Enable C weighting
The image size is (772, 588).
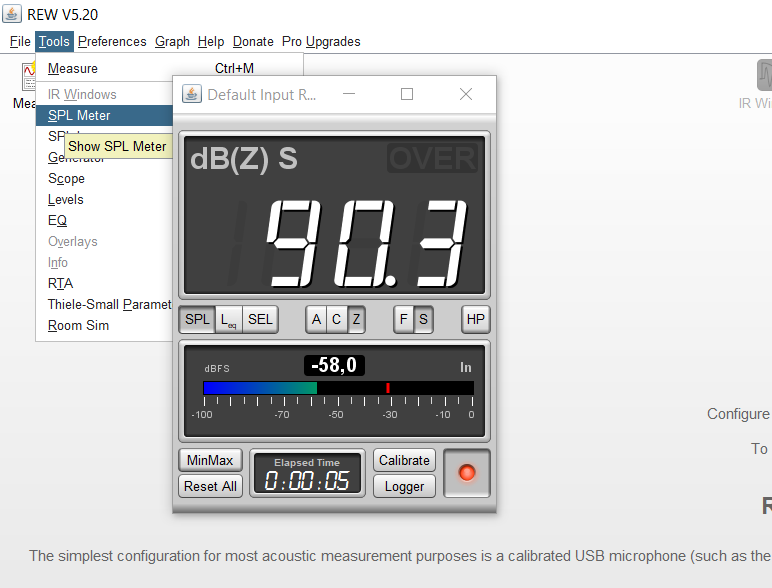(x=337, y=319)
